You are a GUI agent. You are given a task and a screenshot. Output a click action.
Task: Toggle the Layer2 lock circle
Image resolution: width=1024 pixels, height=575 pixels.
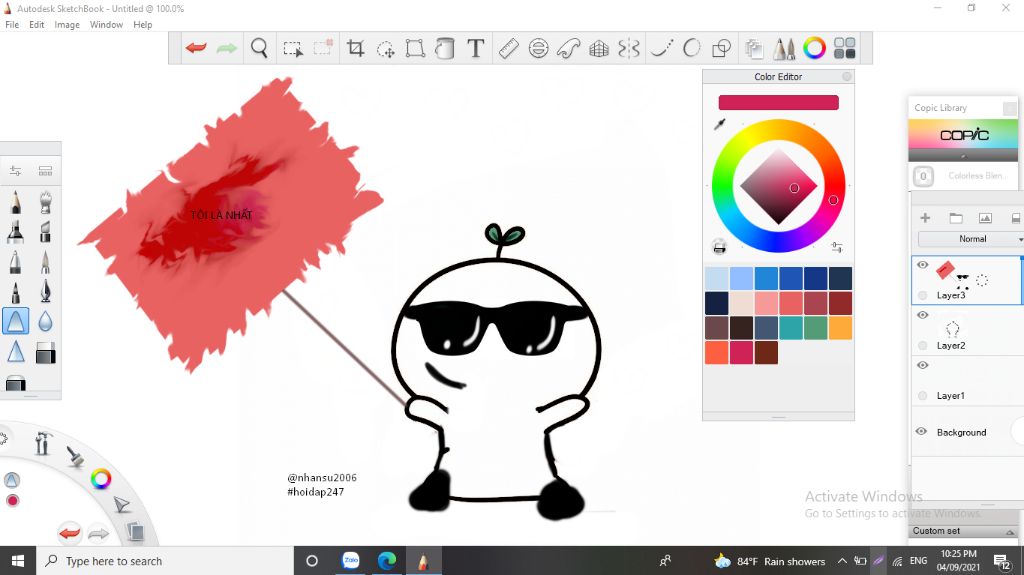[x=922, y=346]
